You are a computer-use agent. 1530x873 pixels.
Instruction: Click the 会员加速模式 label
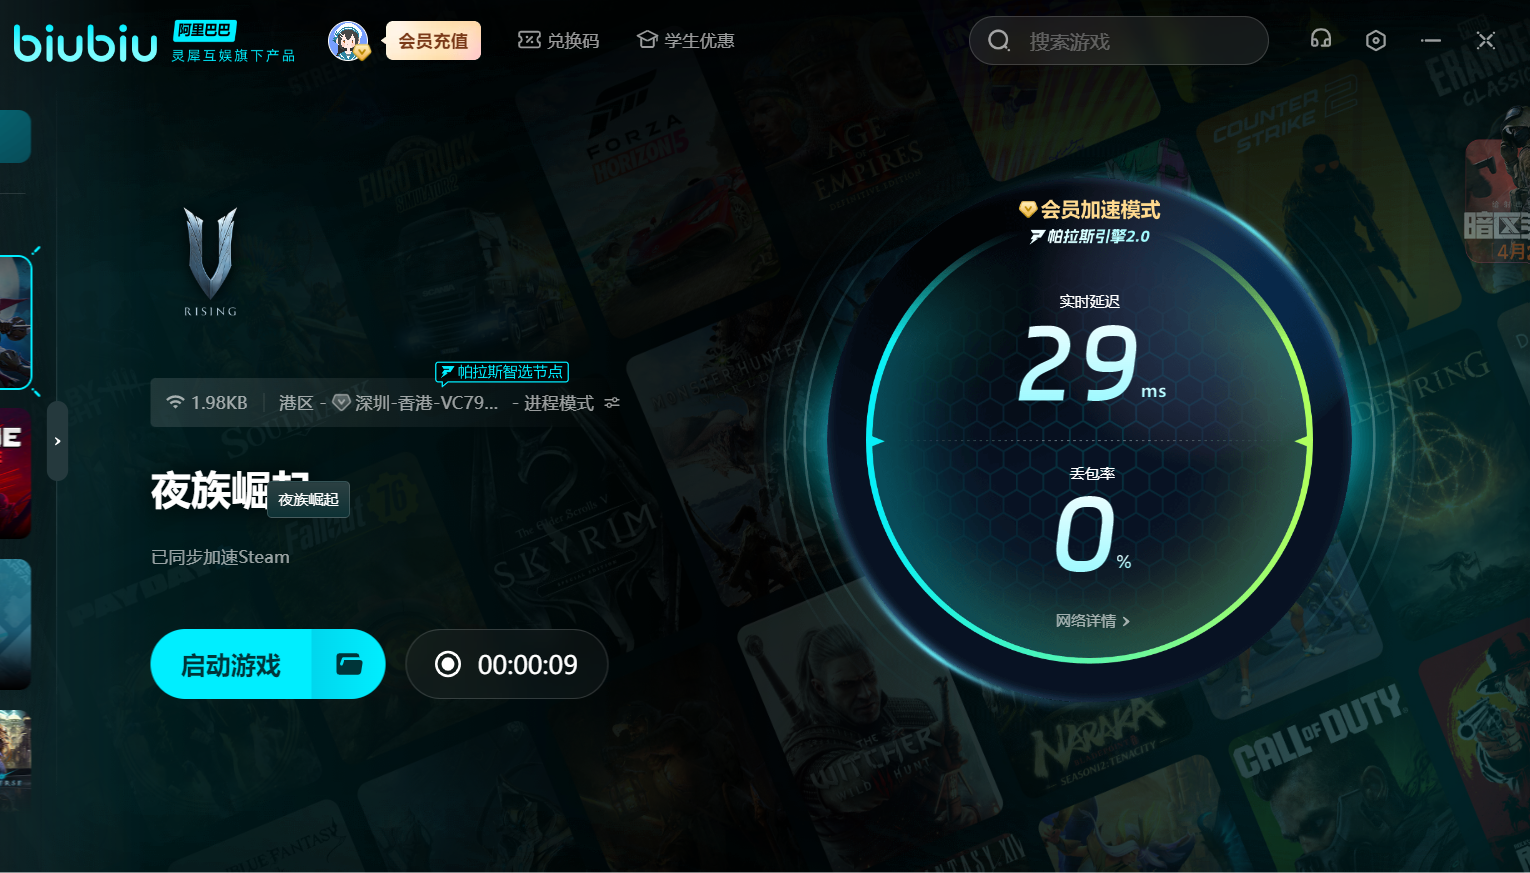pyautogui.click(x=1090, y=210)
